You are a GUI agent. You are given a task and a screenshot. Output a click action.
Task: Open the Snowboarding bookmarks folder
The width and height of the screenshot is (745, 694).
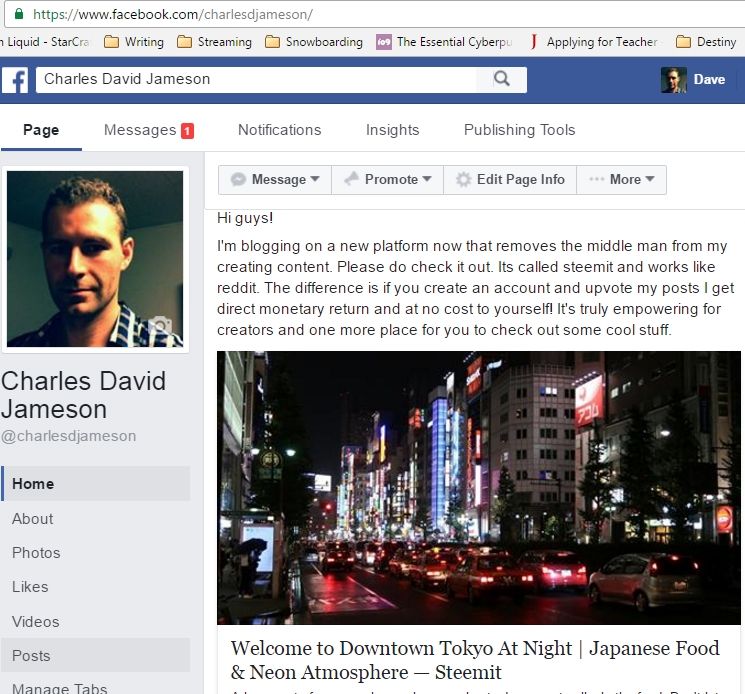(x=314, y=42)
